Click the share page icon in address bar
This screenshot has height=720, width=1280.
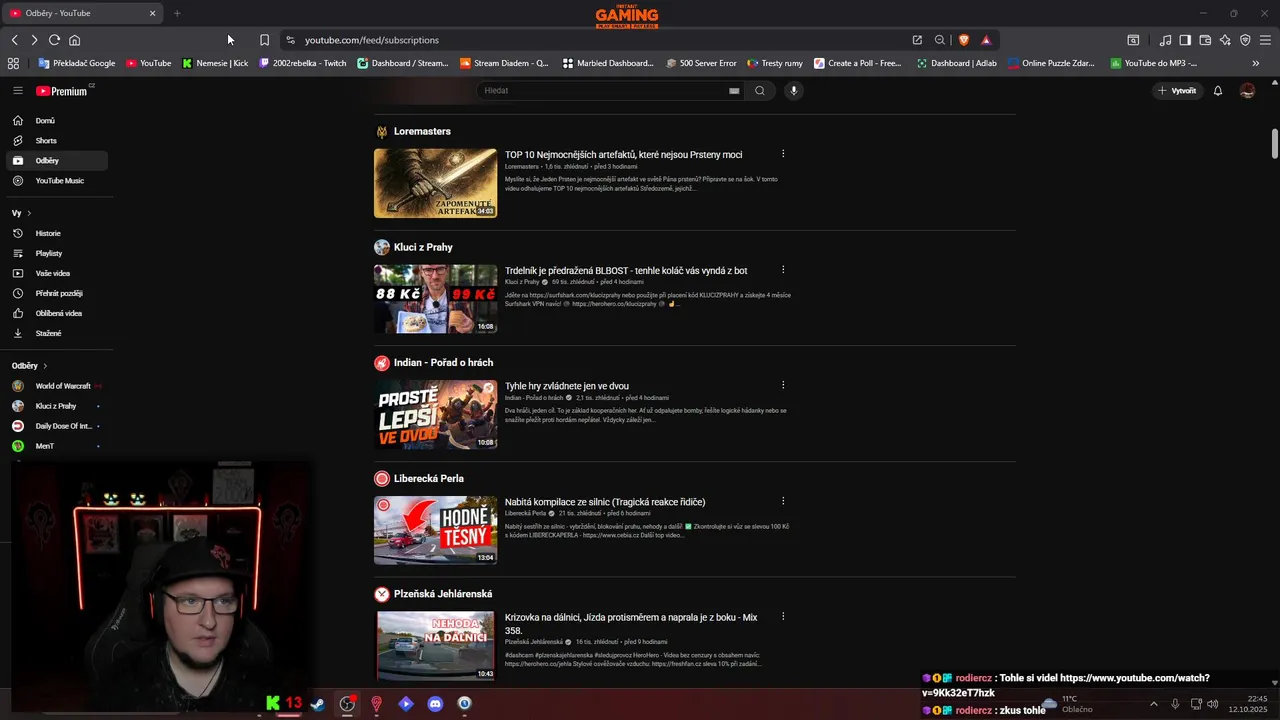pos(917,40)
